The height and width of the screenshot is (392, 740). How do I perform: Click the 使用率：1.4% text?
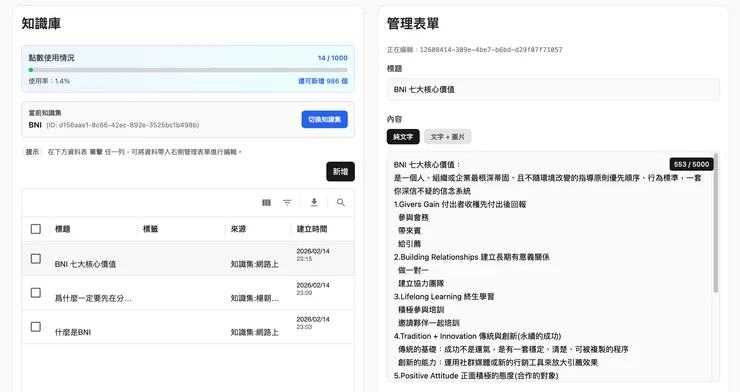49,81
